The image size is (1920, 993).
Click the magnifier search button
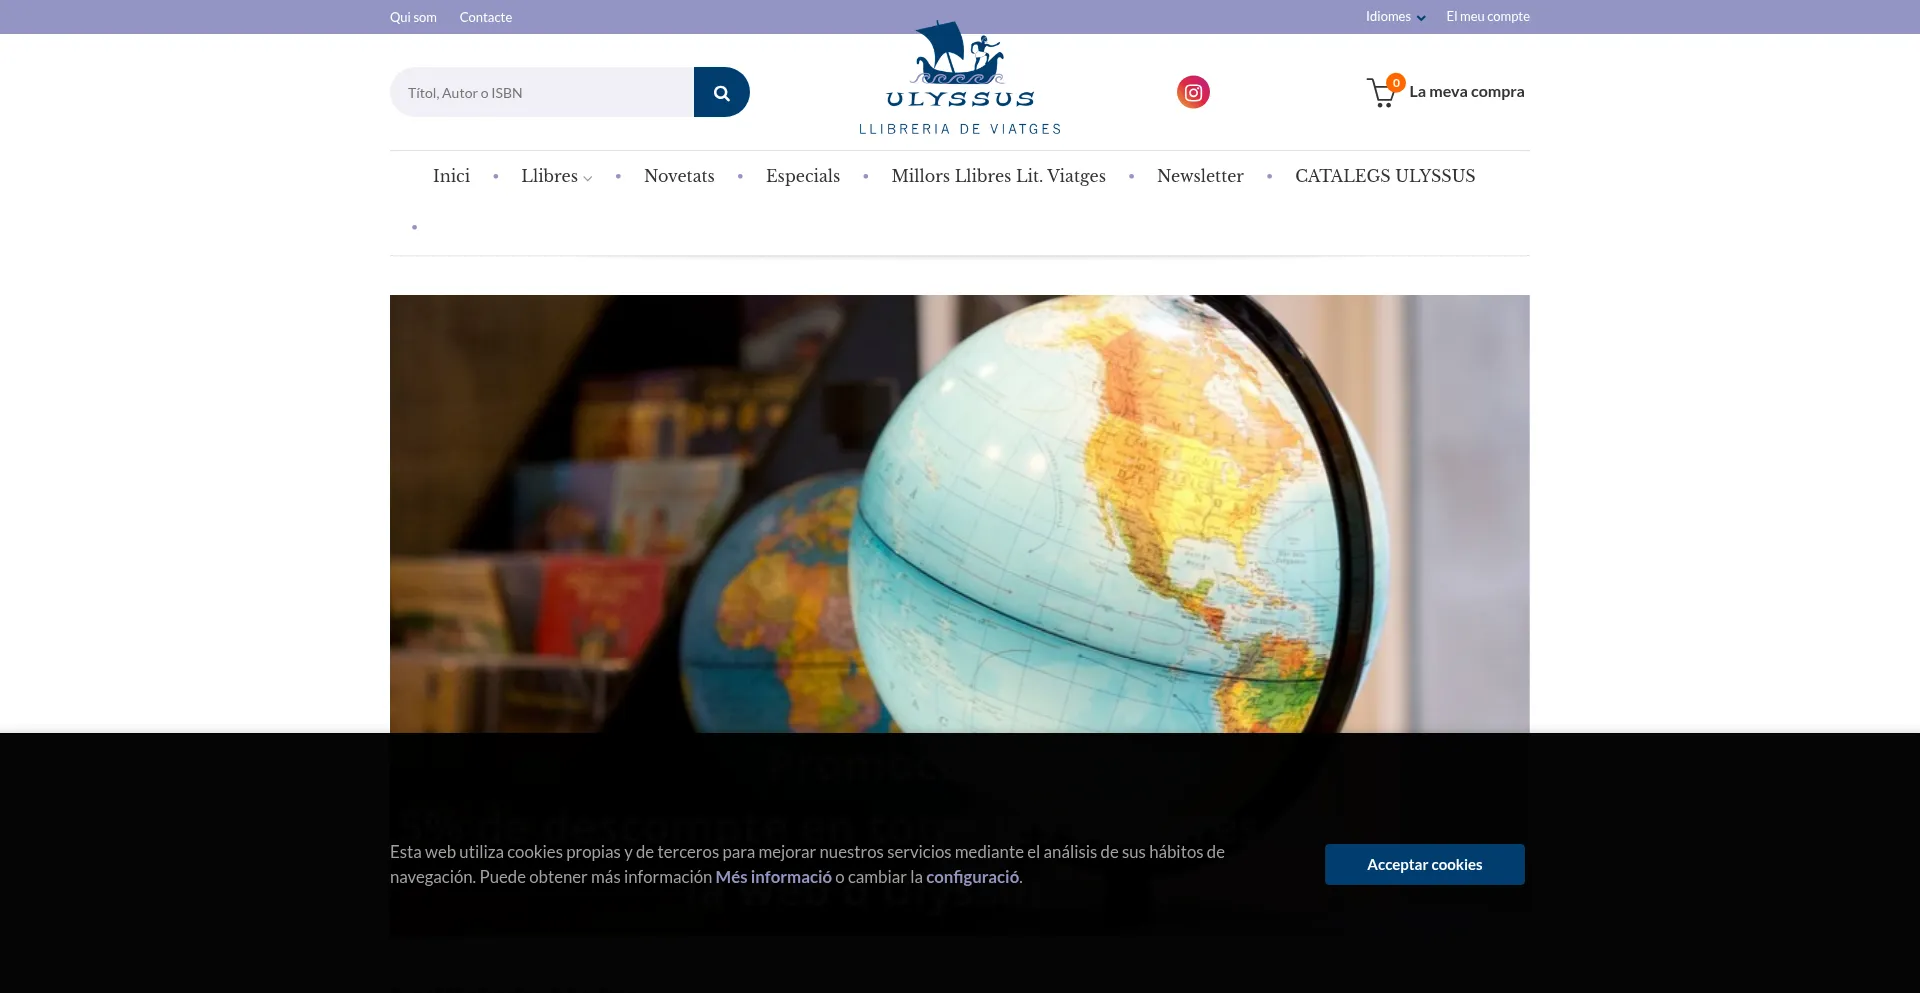pyautogui.click(x=721, y=92)
